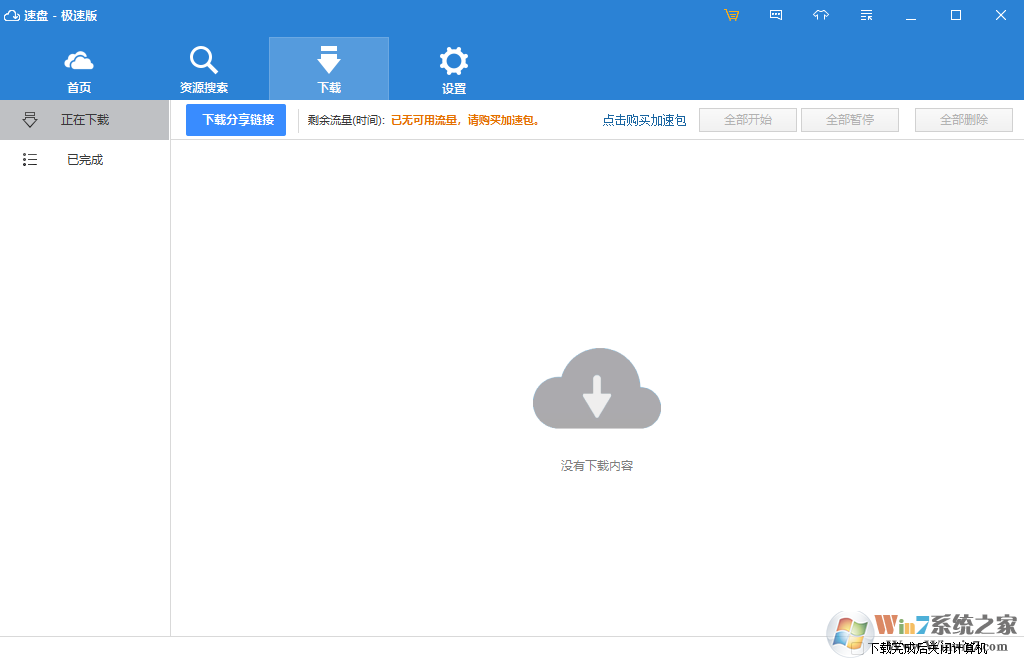Switch to 已完成 completed list
Screen dimensions: 1024x660
85,160
